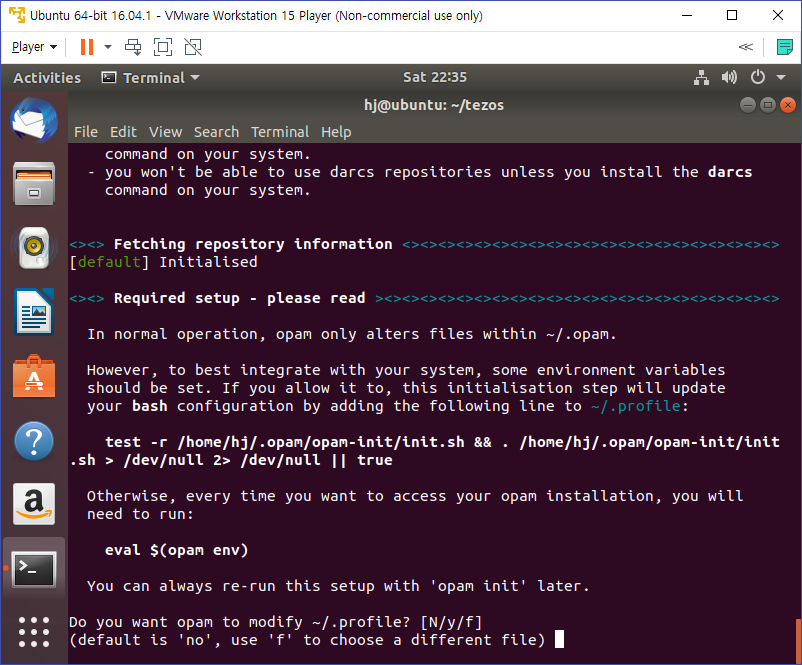Click the hj@ubuntu: ~/tezos title bar
The image size is (802, 665).
click(x=434, y=105)
